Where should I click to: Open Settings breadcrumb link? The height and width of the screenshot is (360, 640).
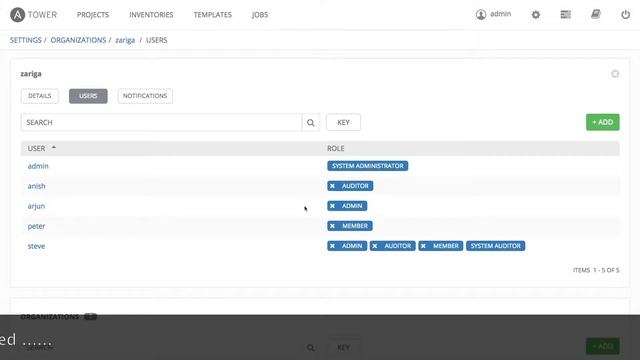click(x=26, y=40)
